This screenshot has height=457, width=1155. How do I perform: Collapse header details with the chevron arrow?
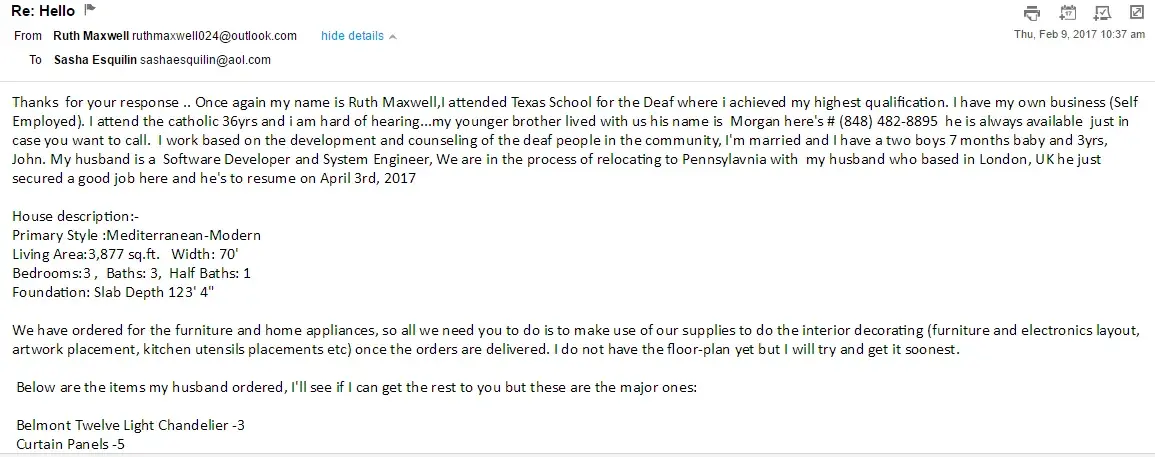pos(392,37)
